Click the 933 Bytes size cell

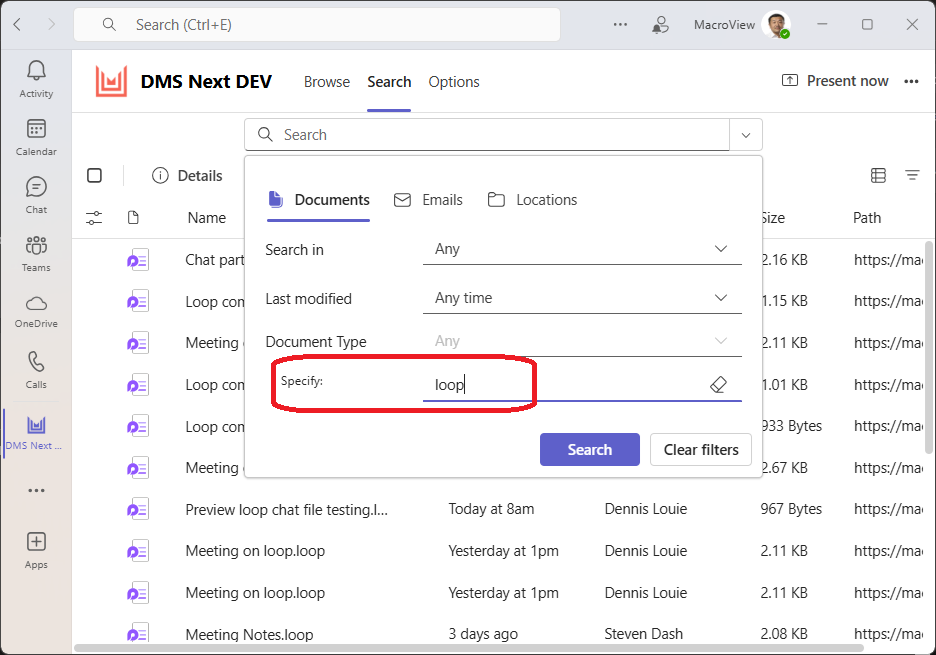(x=792, y=426)
